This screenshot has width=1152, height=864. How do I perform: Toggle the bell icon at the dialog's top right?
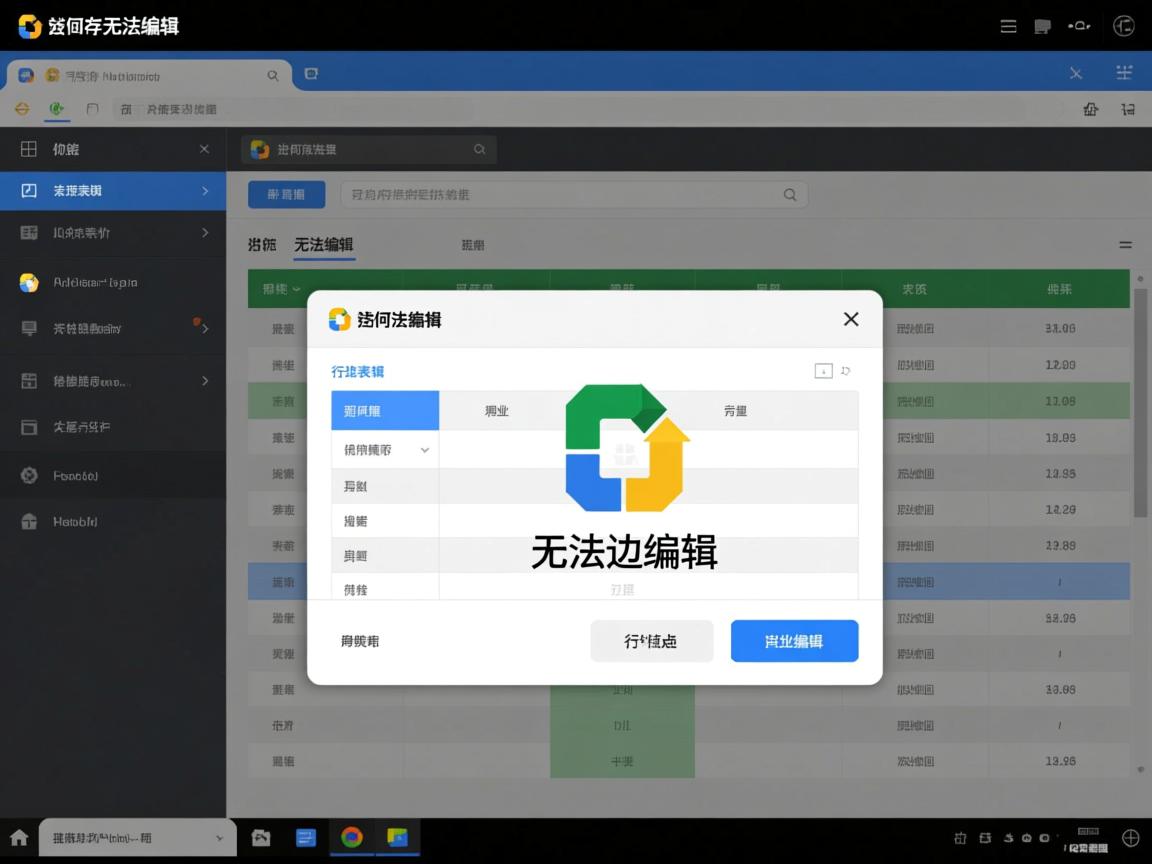(x=846, y=370)
